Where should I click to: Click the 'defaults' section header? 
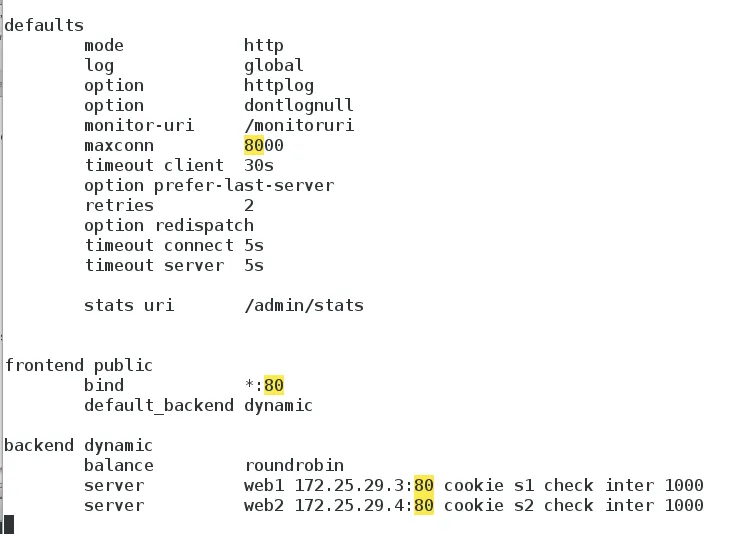click(44, 25)
